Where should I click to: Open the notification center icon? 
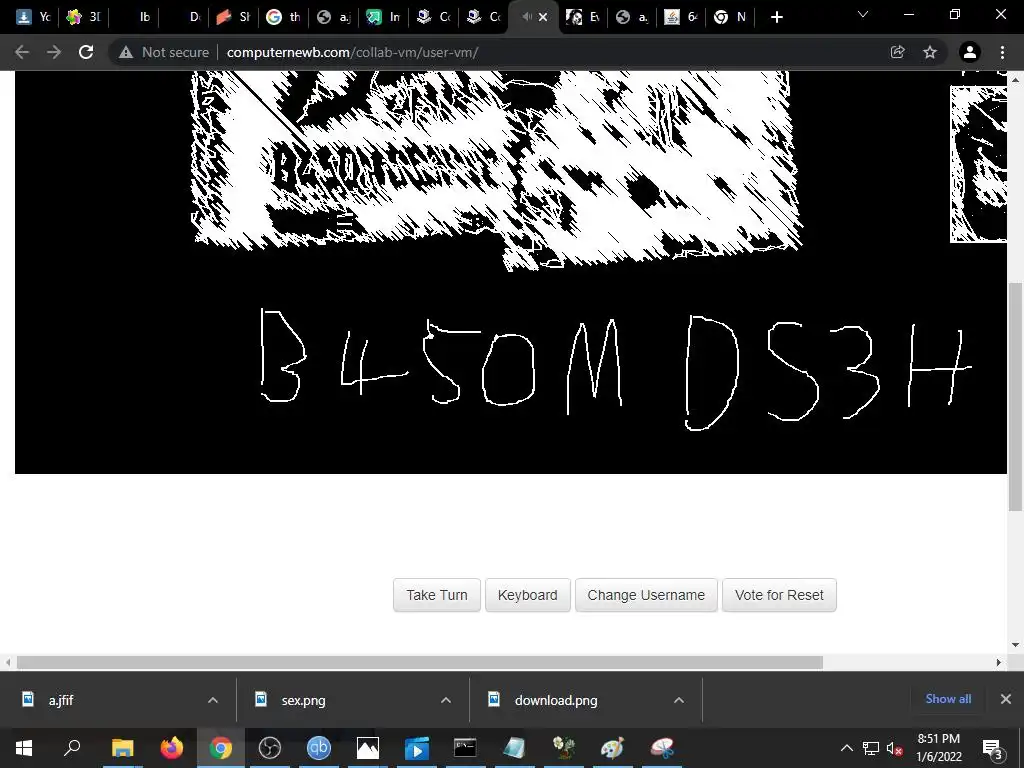click(993, 748)
